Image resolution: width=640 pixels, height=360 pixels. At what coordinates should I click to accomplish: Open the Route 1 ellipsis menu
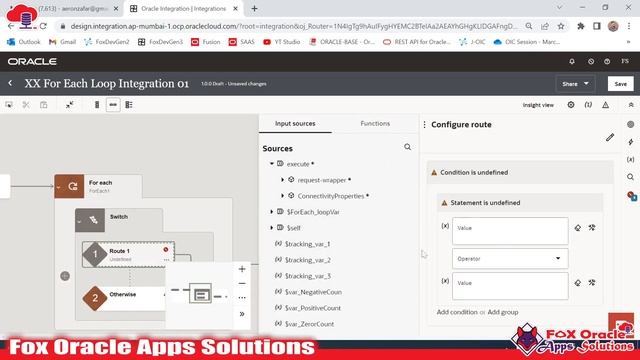pyautogui.click(x=166, y=260)
